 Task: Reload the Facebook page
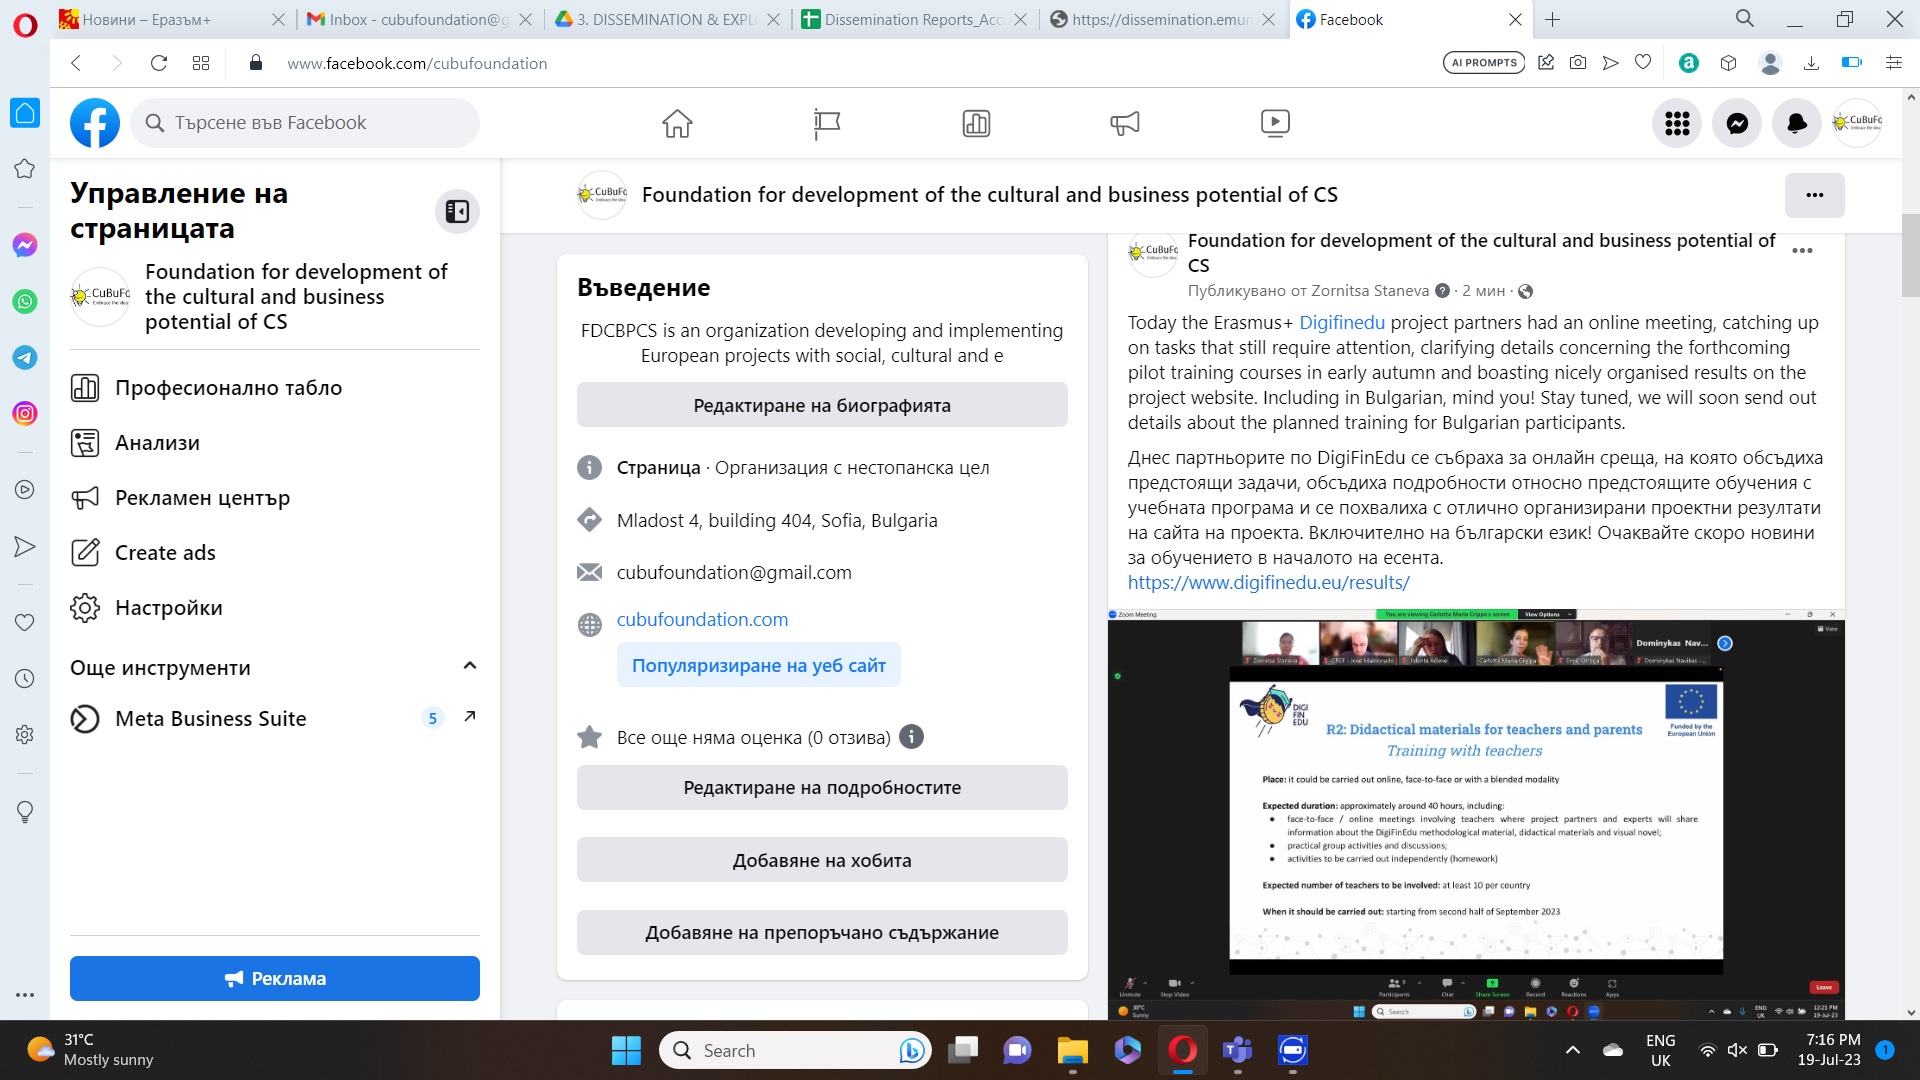[x=158, y=63]
